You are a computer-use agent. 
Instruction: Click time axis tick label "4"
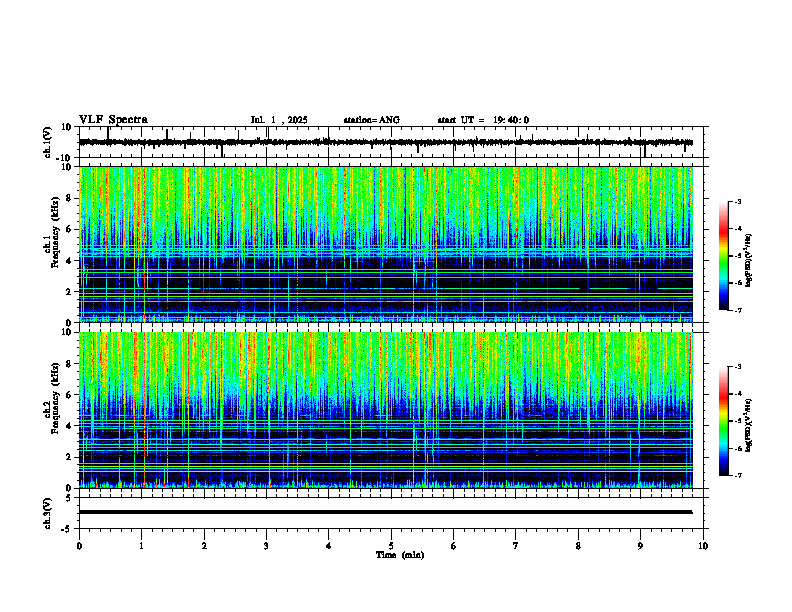point(329,546)
